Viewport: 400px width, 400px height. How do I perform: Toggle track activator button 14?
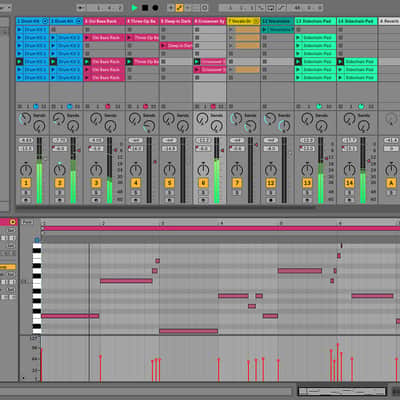tap(349, 183)
